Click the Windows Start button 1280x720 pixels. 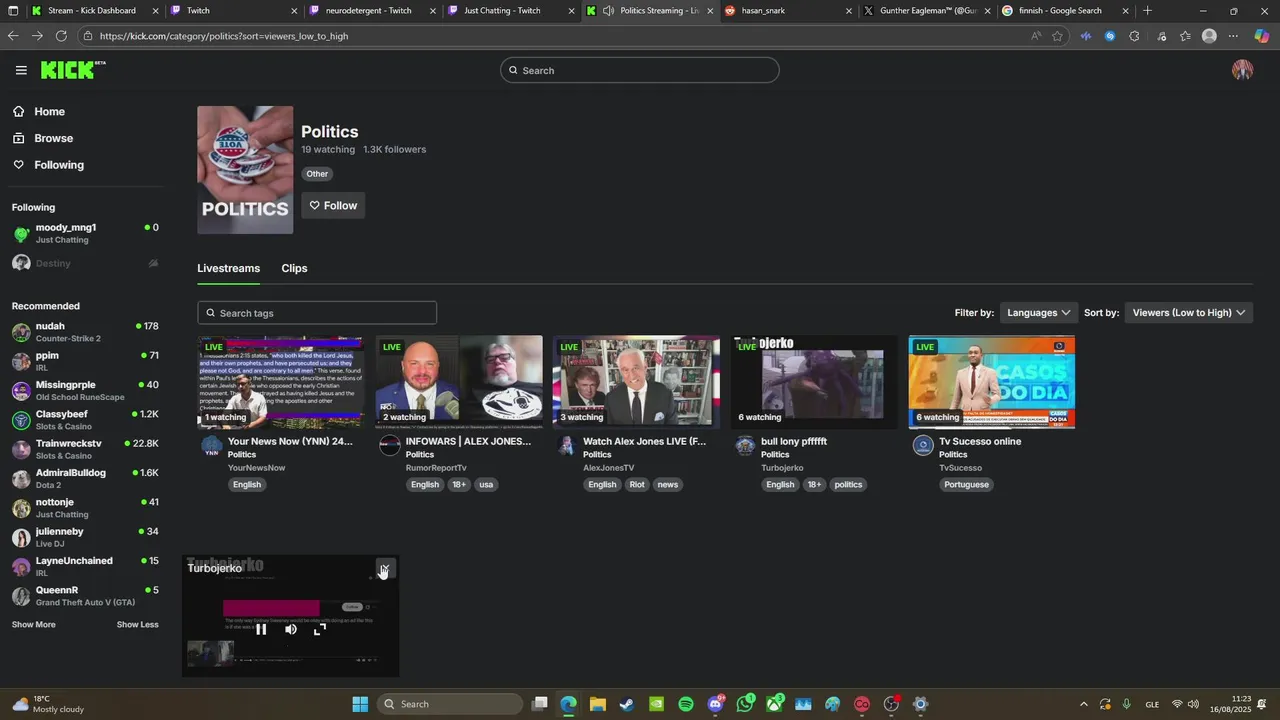[x=360, y=704]
